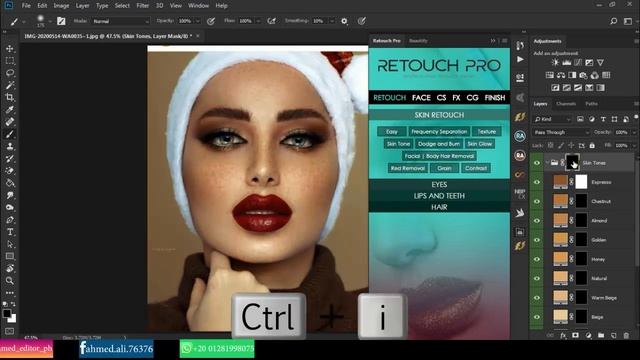Screen dimensions: 640x360
Task: Click the foreground color swatch
Action: pyautogui.click(x=7, y=313)
